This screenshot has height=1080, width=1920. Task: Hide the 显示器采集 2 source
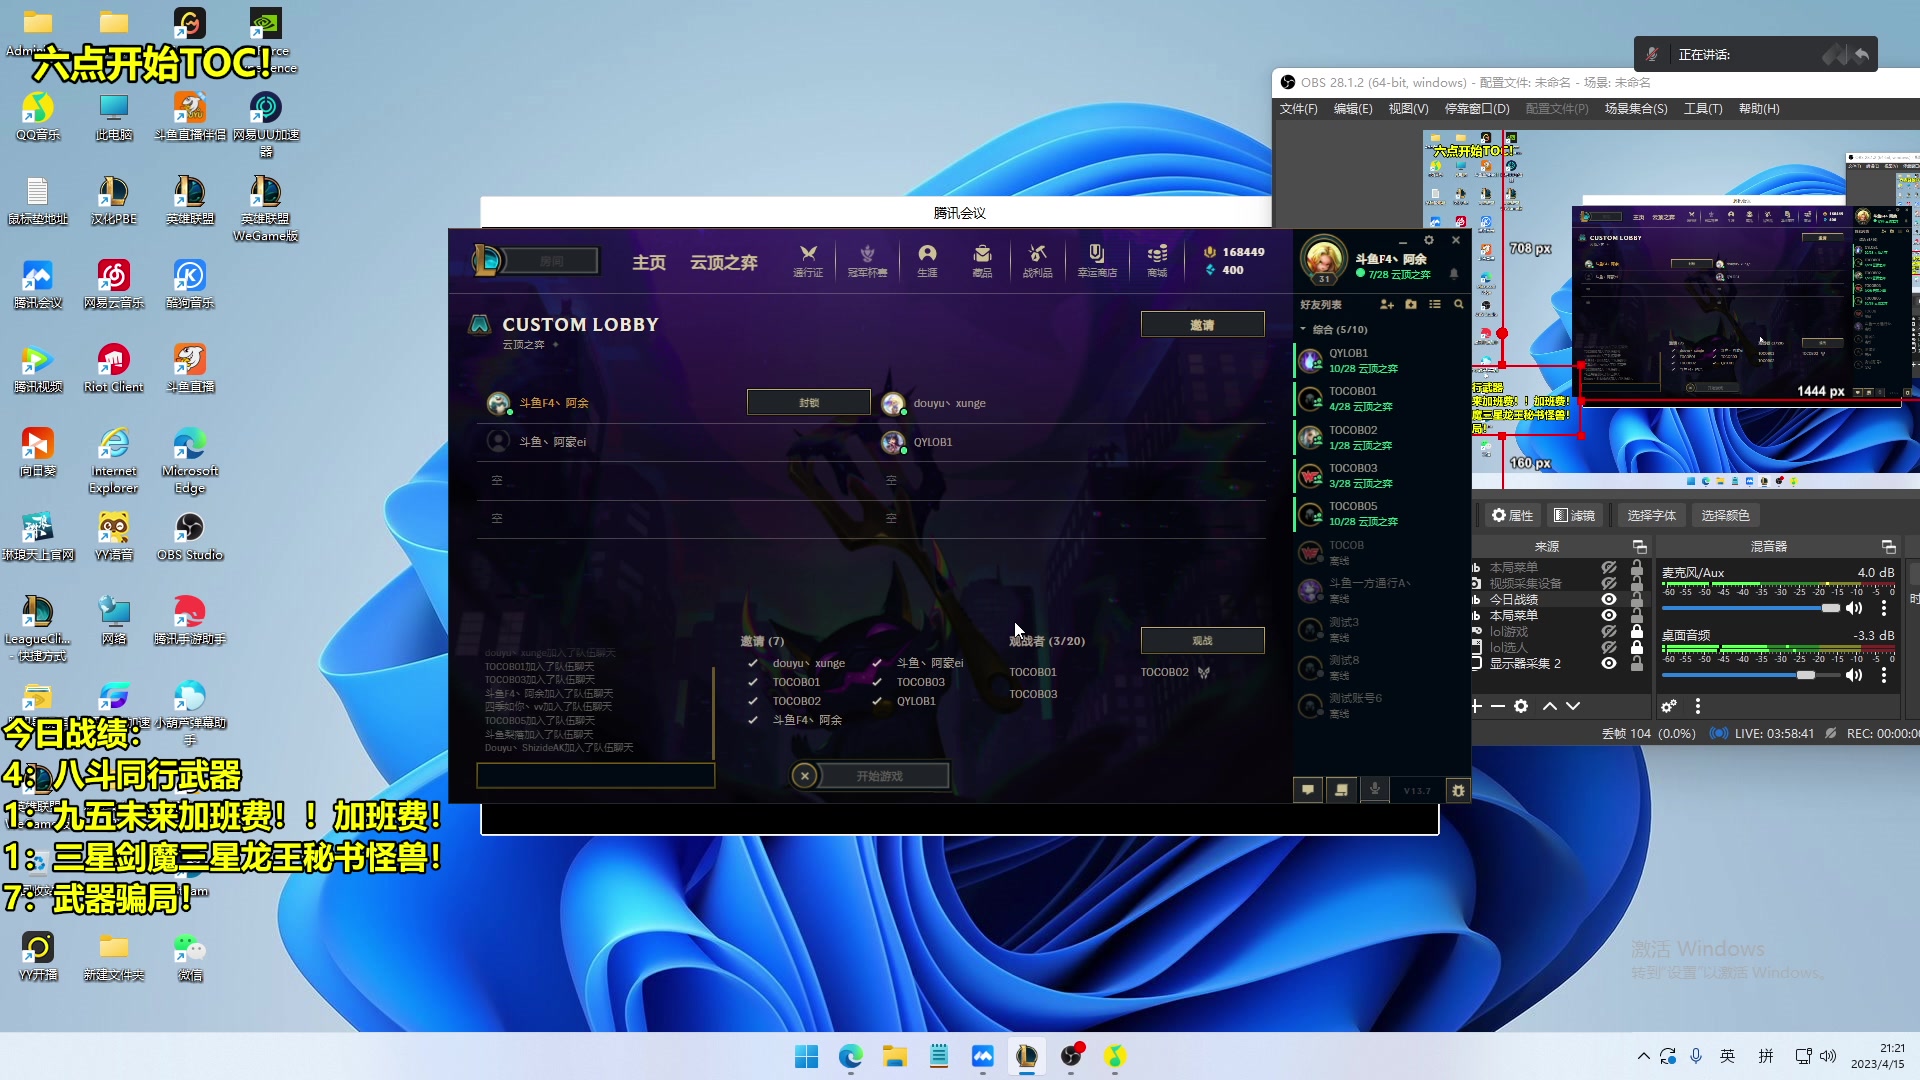tap(1609, 663)
